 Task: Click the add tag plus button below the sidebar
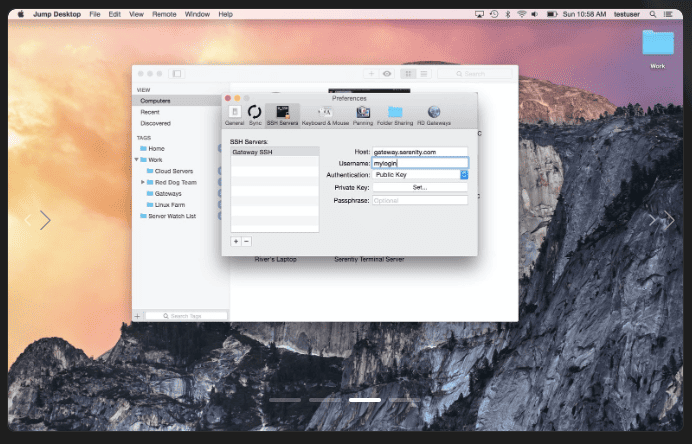138,316
